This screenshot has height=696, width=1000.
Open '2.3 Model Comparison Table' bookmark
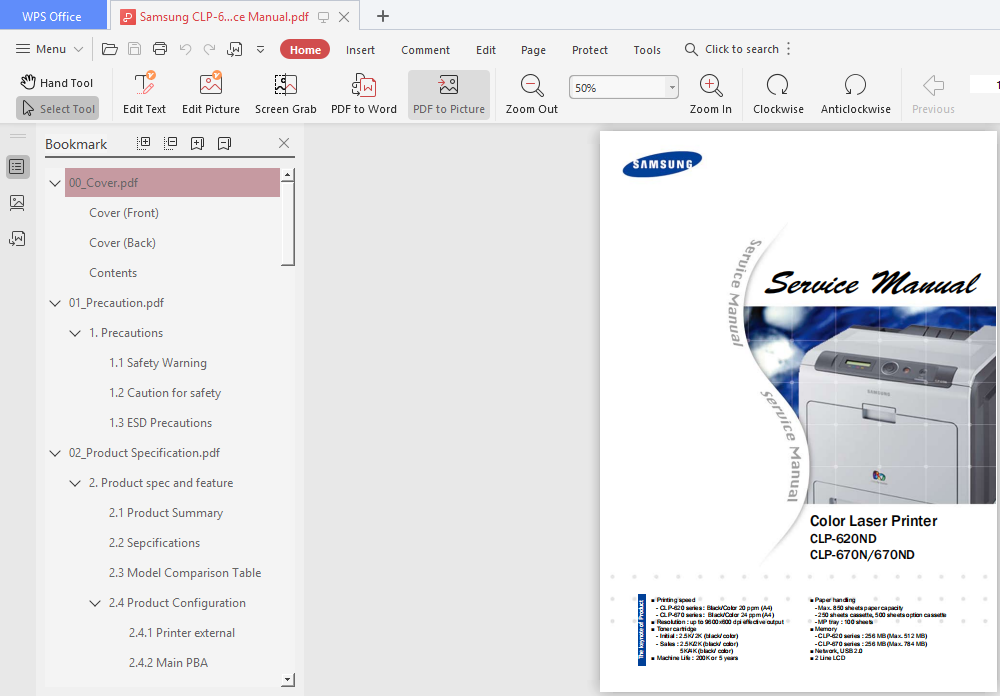(185, 572)
